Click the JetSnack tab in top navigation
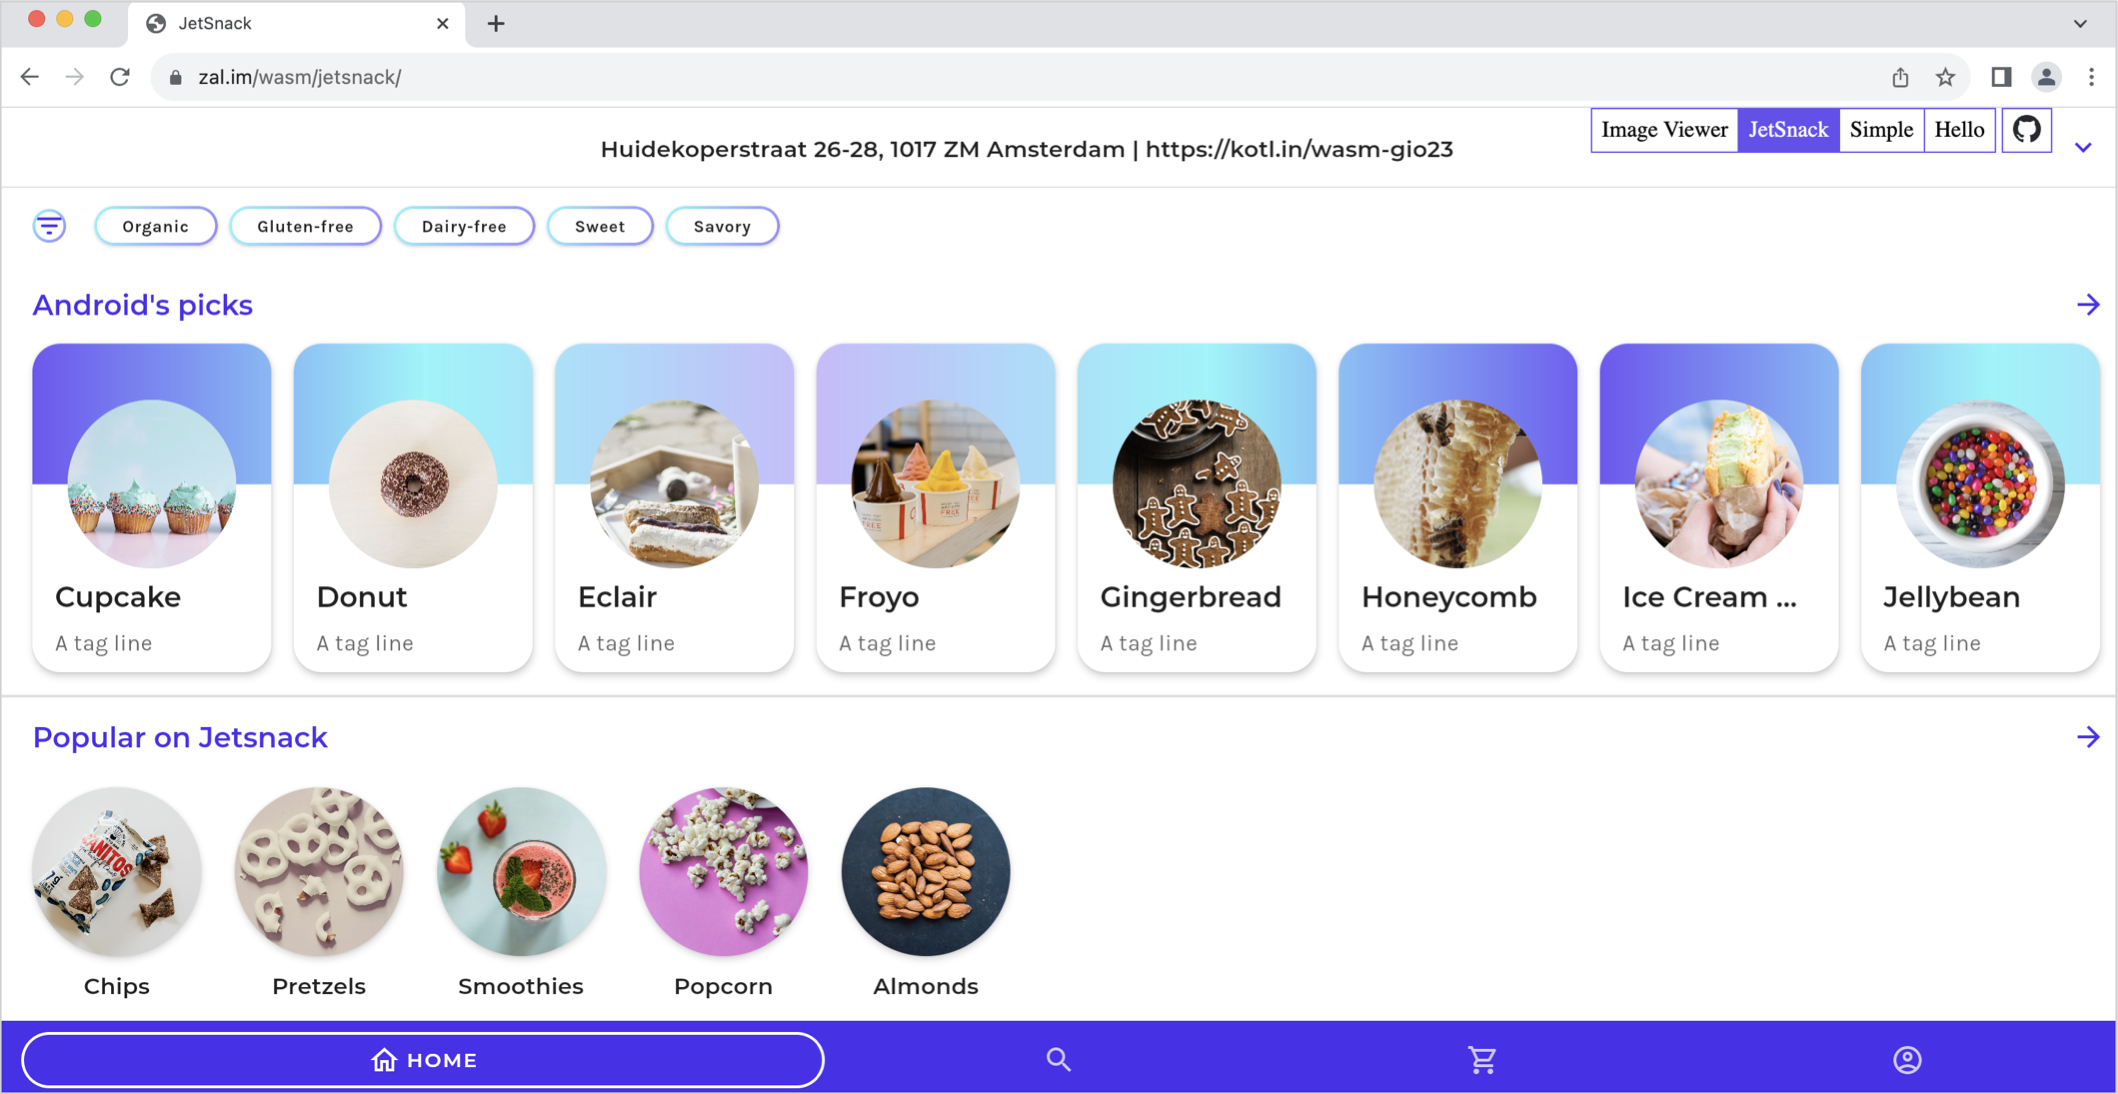Image resolution: width=2118 pixels, height=1094 pixels. point(1789,130)
